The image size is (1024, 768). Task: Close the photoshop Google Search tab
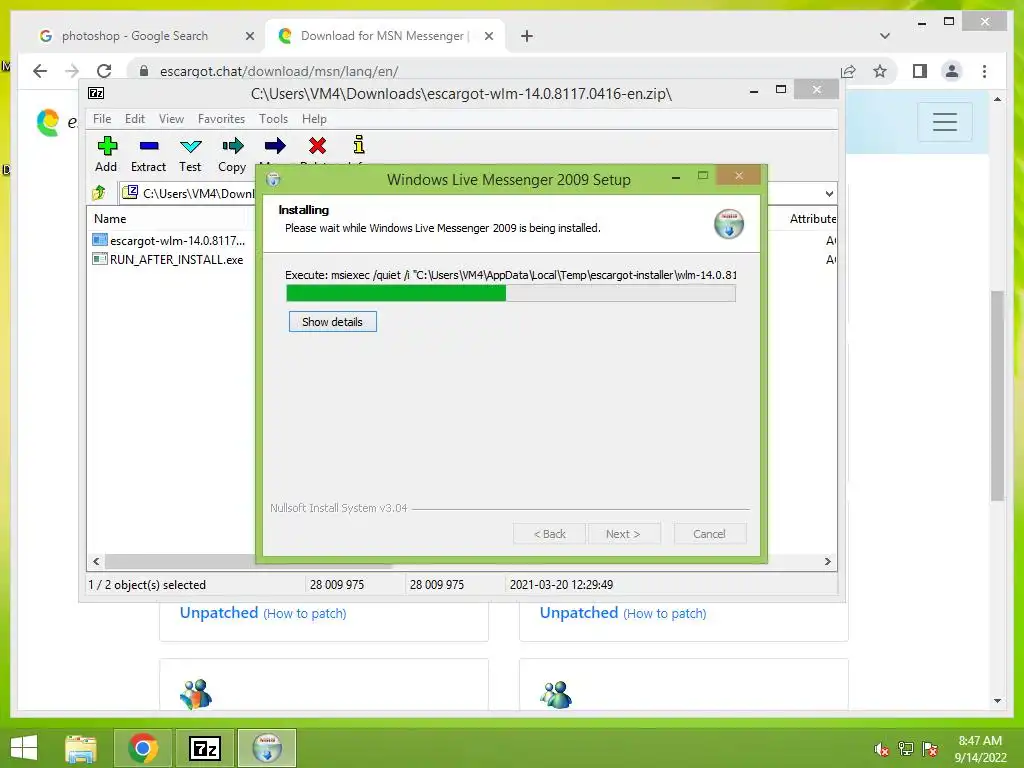coord(249,36)
